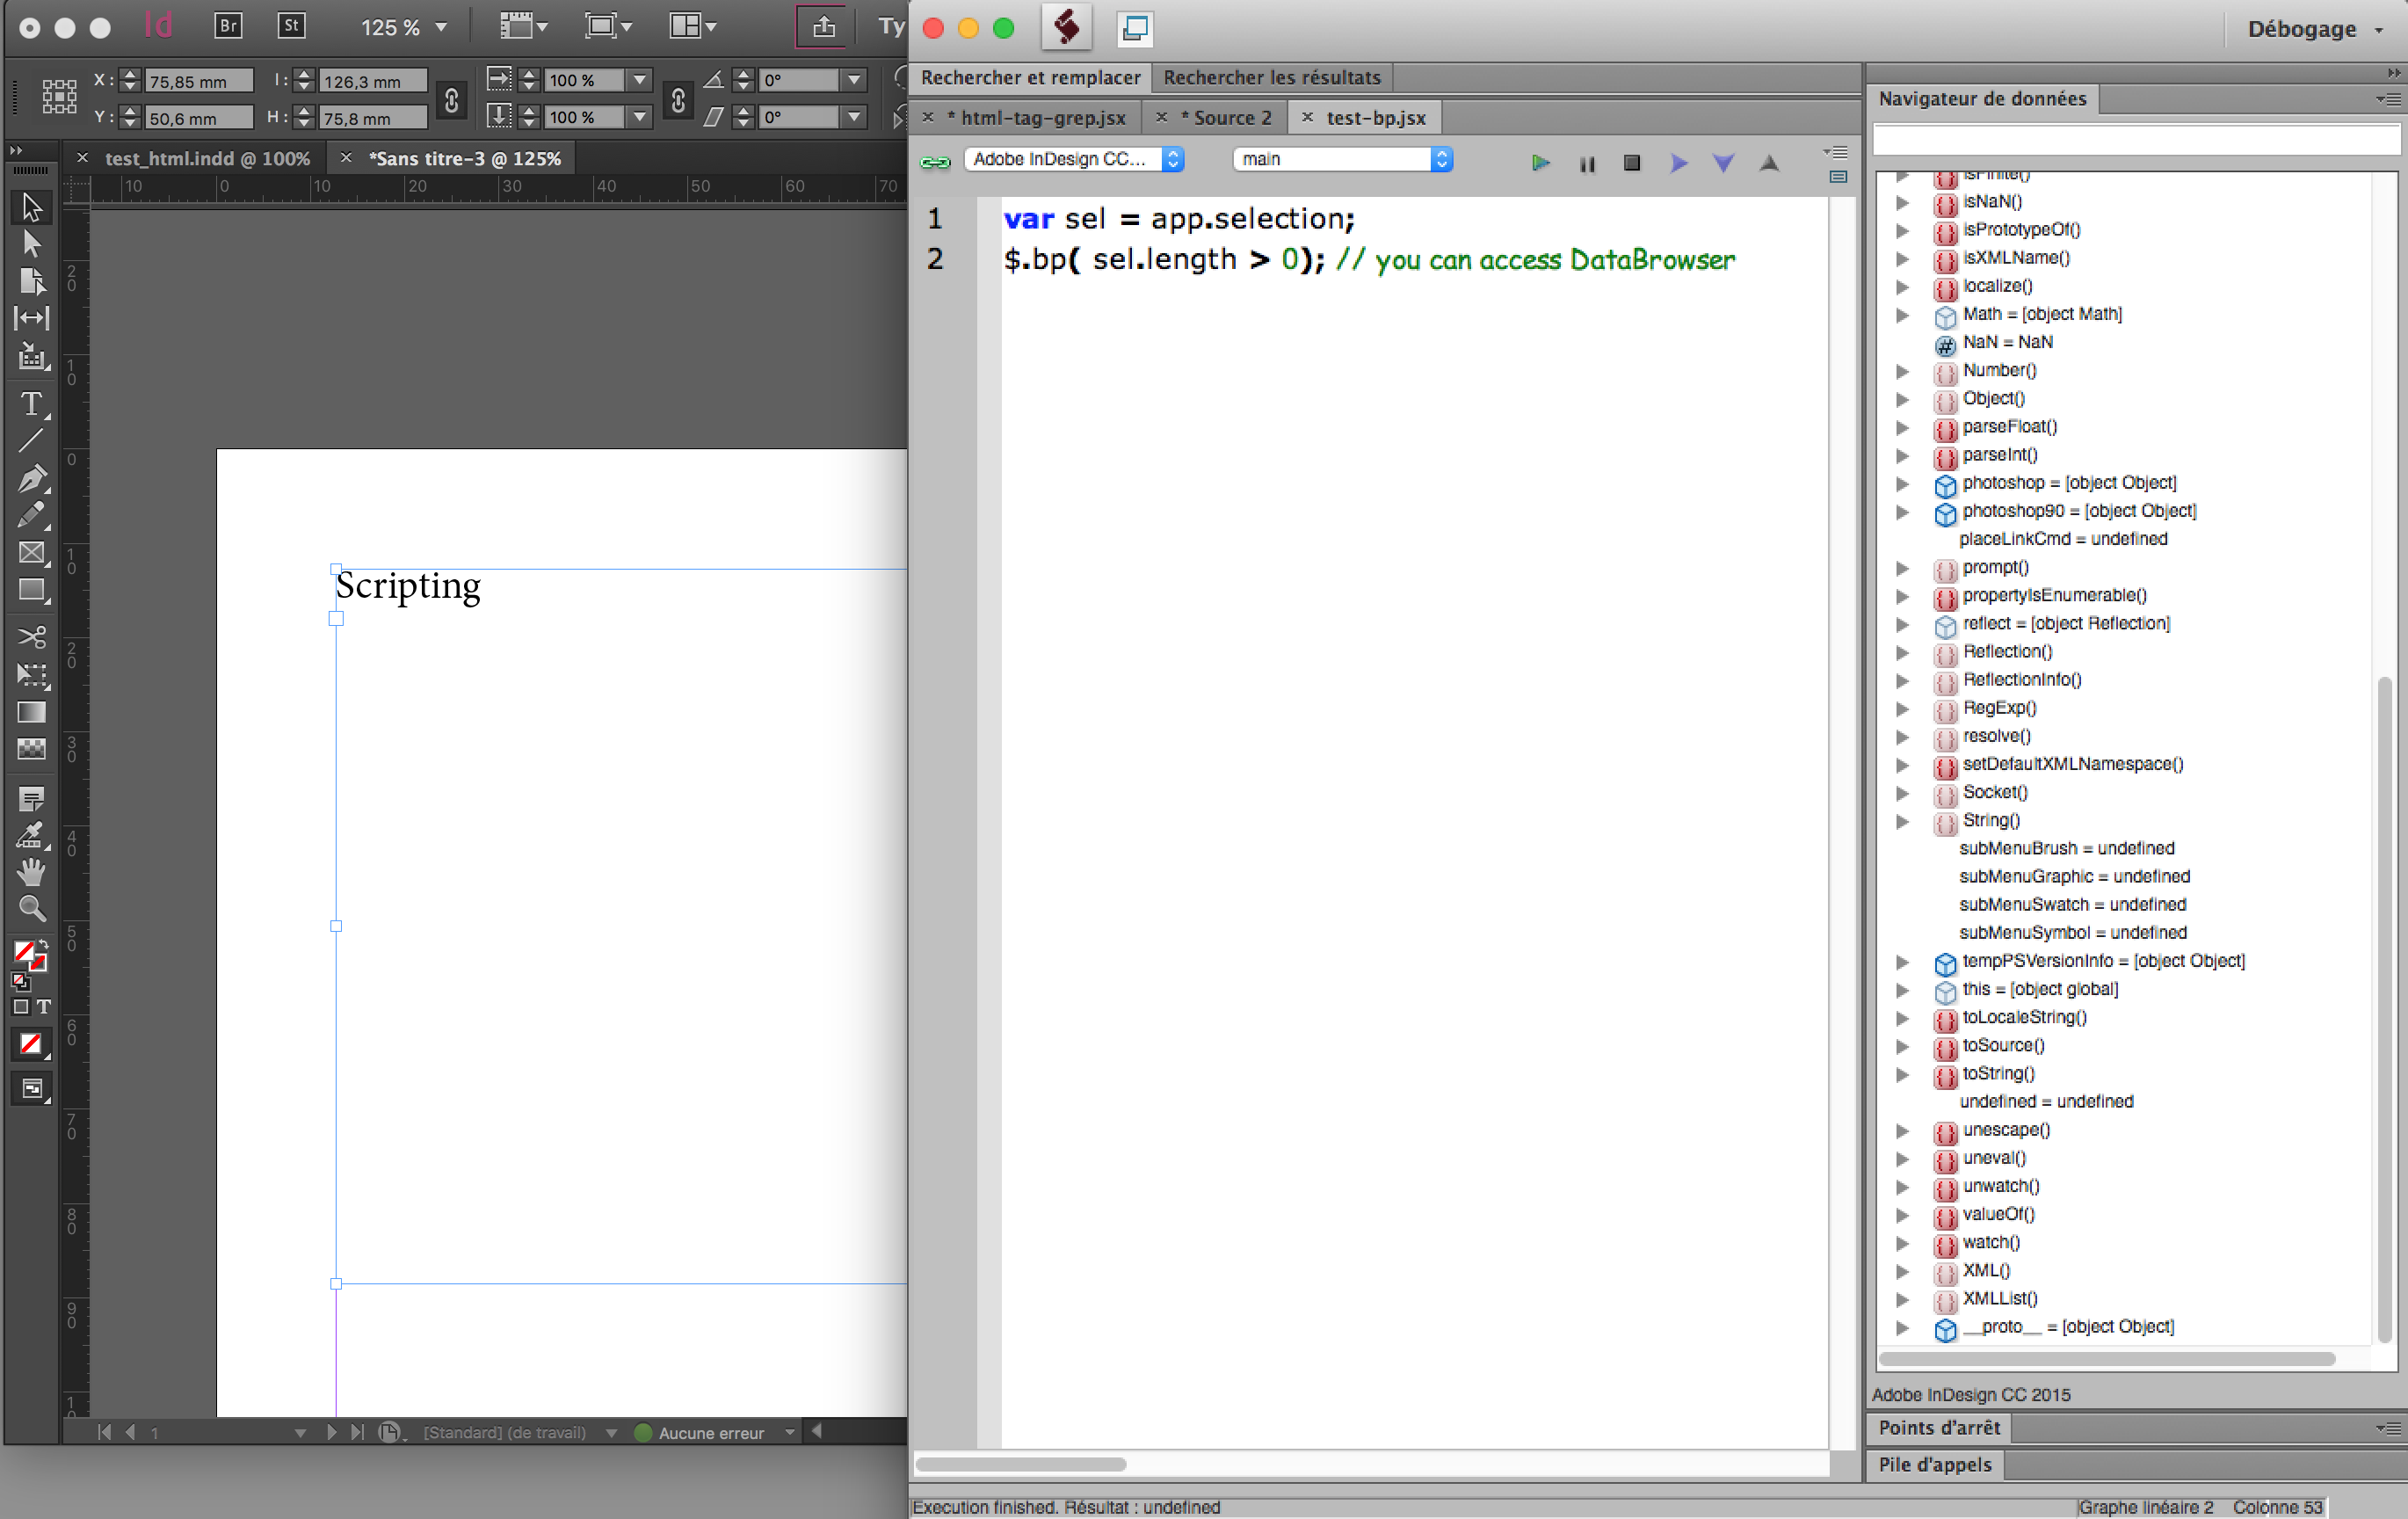
Task: Open the Adobe InDesign CC target dropdown
Action: pos(1074,159)
